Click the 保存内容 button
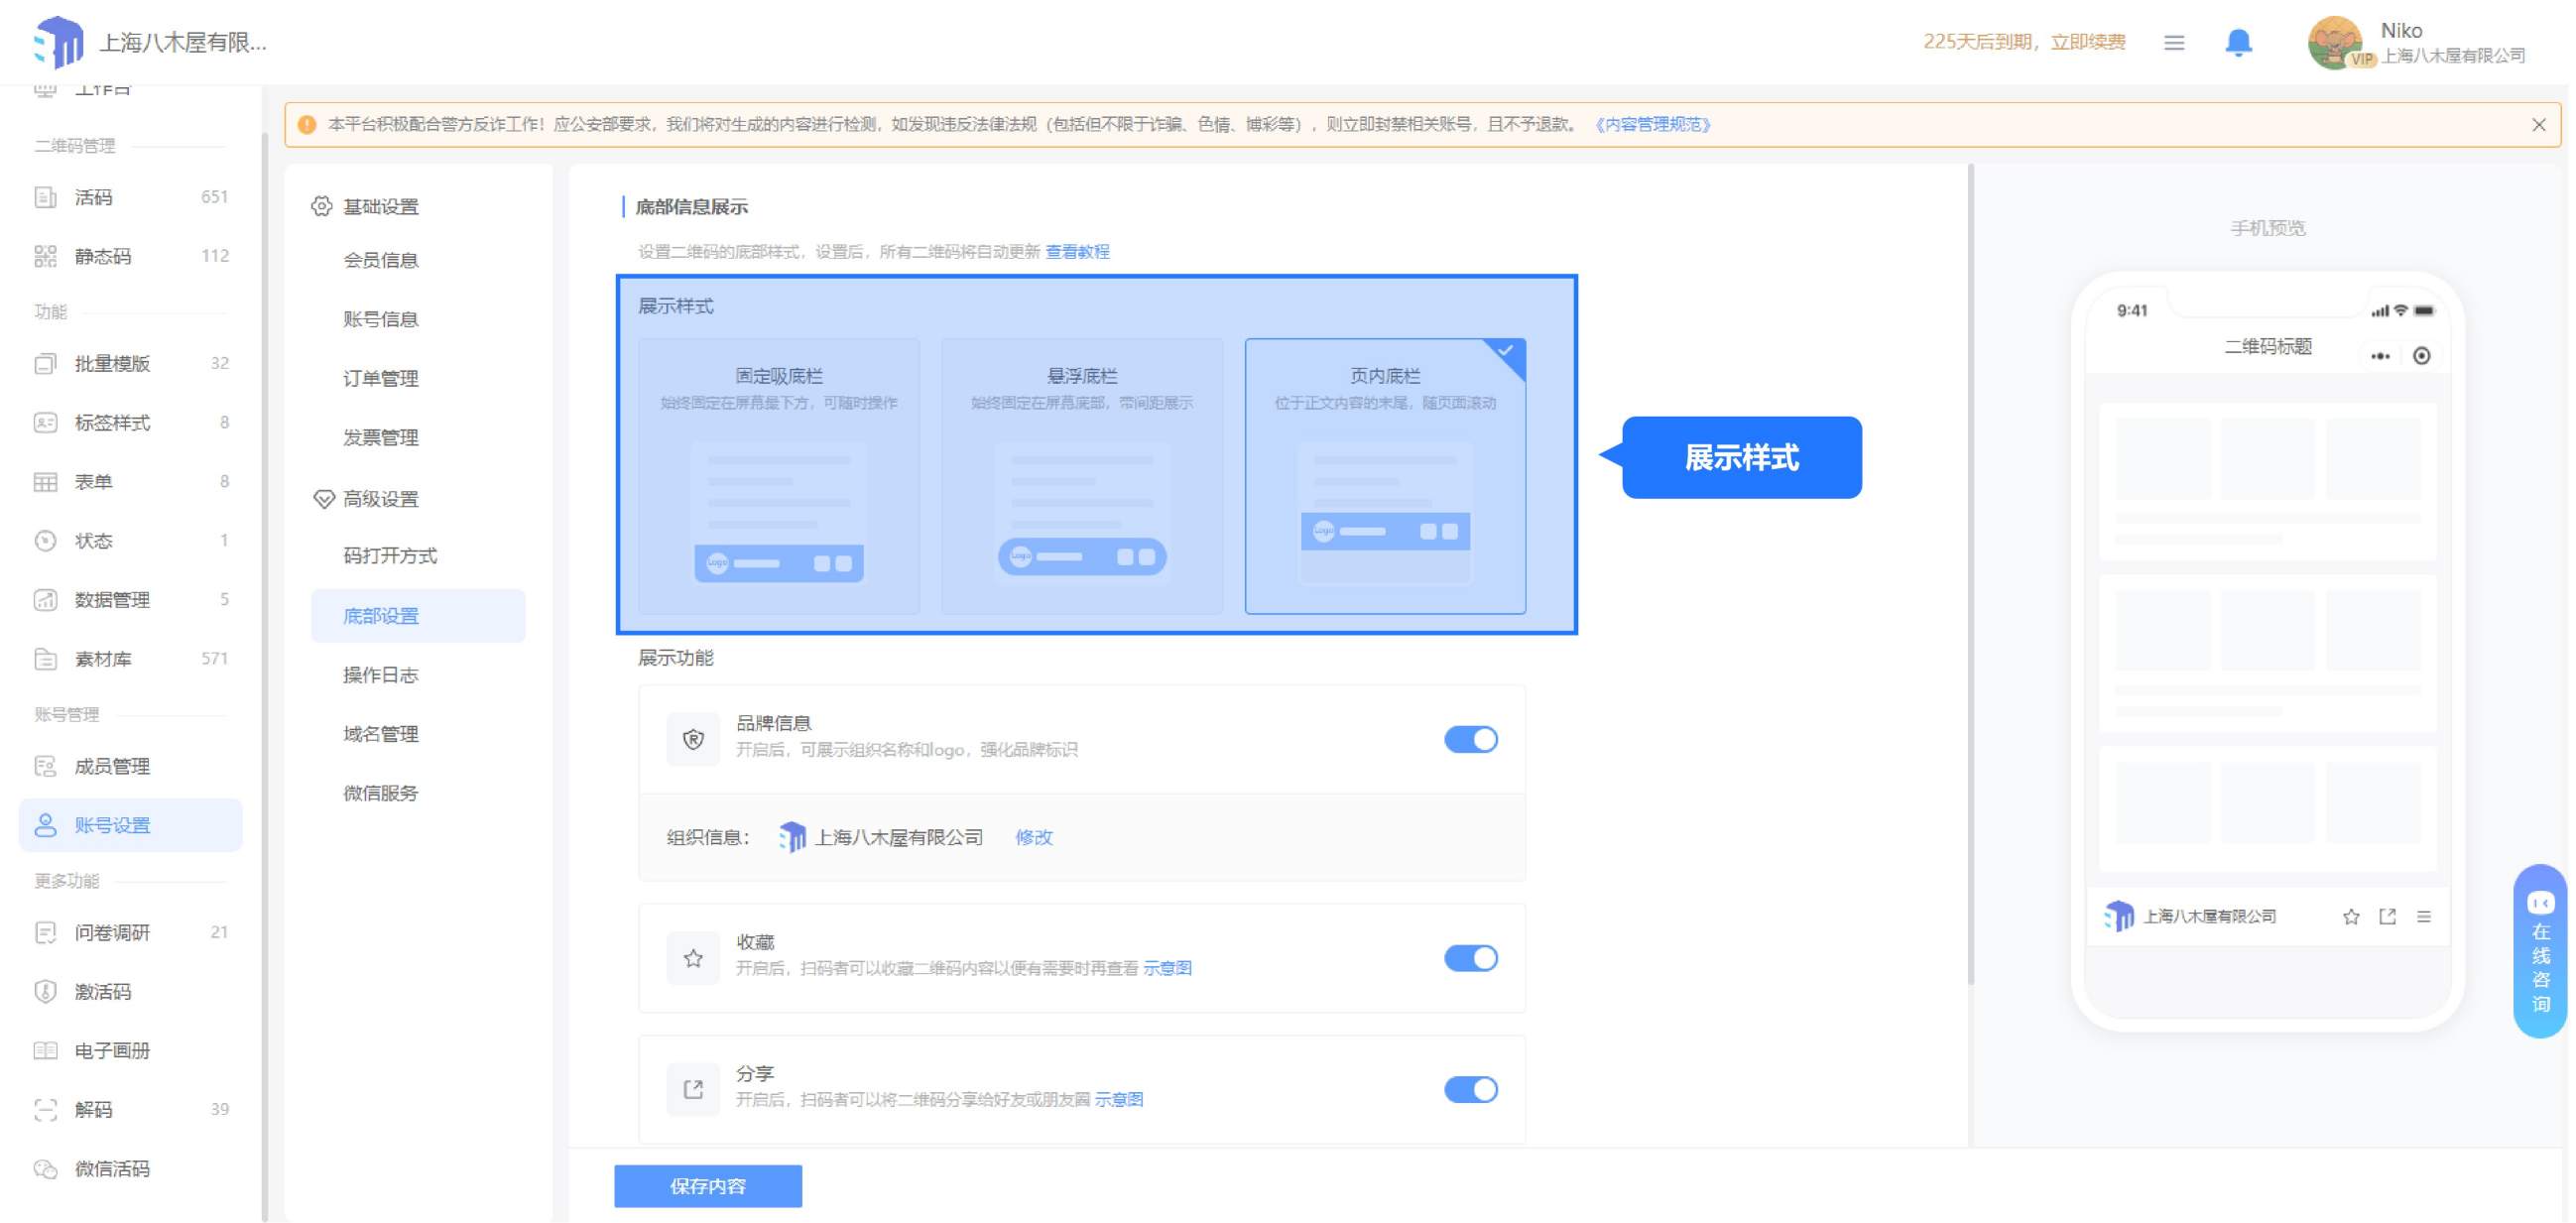The width and height of the screenshot is (2576, 1223). coord(708,1186)
